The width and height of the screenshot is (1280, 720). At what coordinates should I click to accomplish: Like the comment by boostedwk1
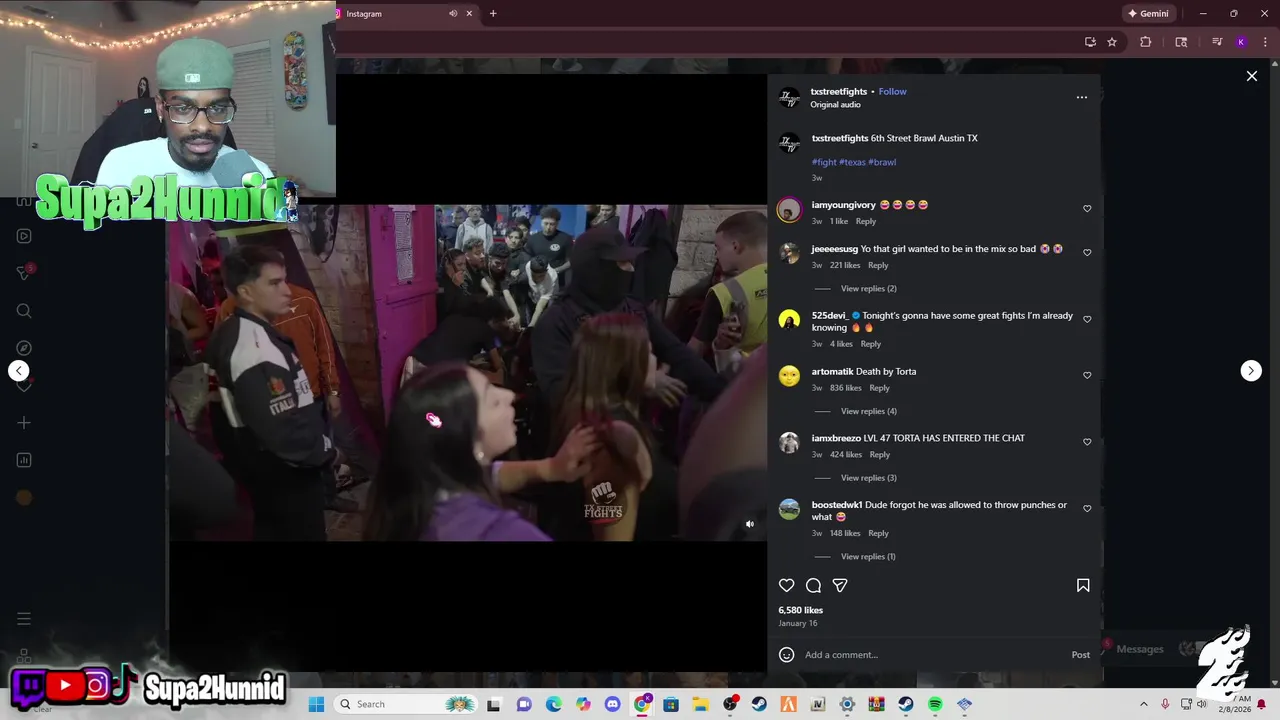click(x=1087, y=509)
